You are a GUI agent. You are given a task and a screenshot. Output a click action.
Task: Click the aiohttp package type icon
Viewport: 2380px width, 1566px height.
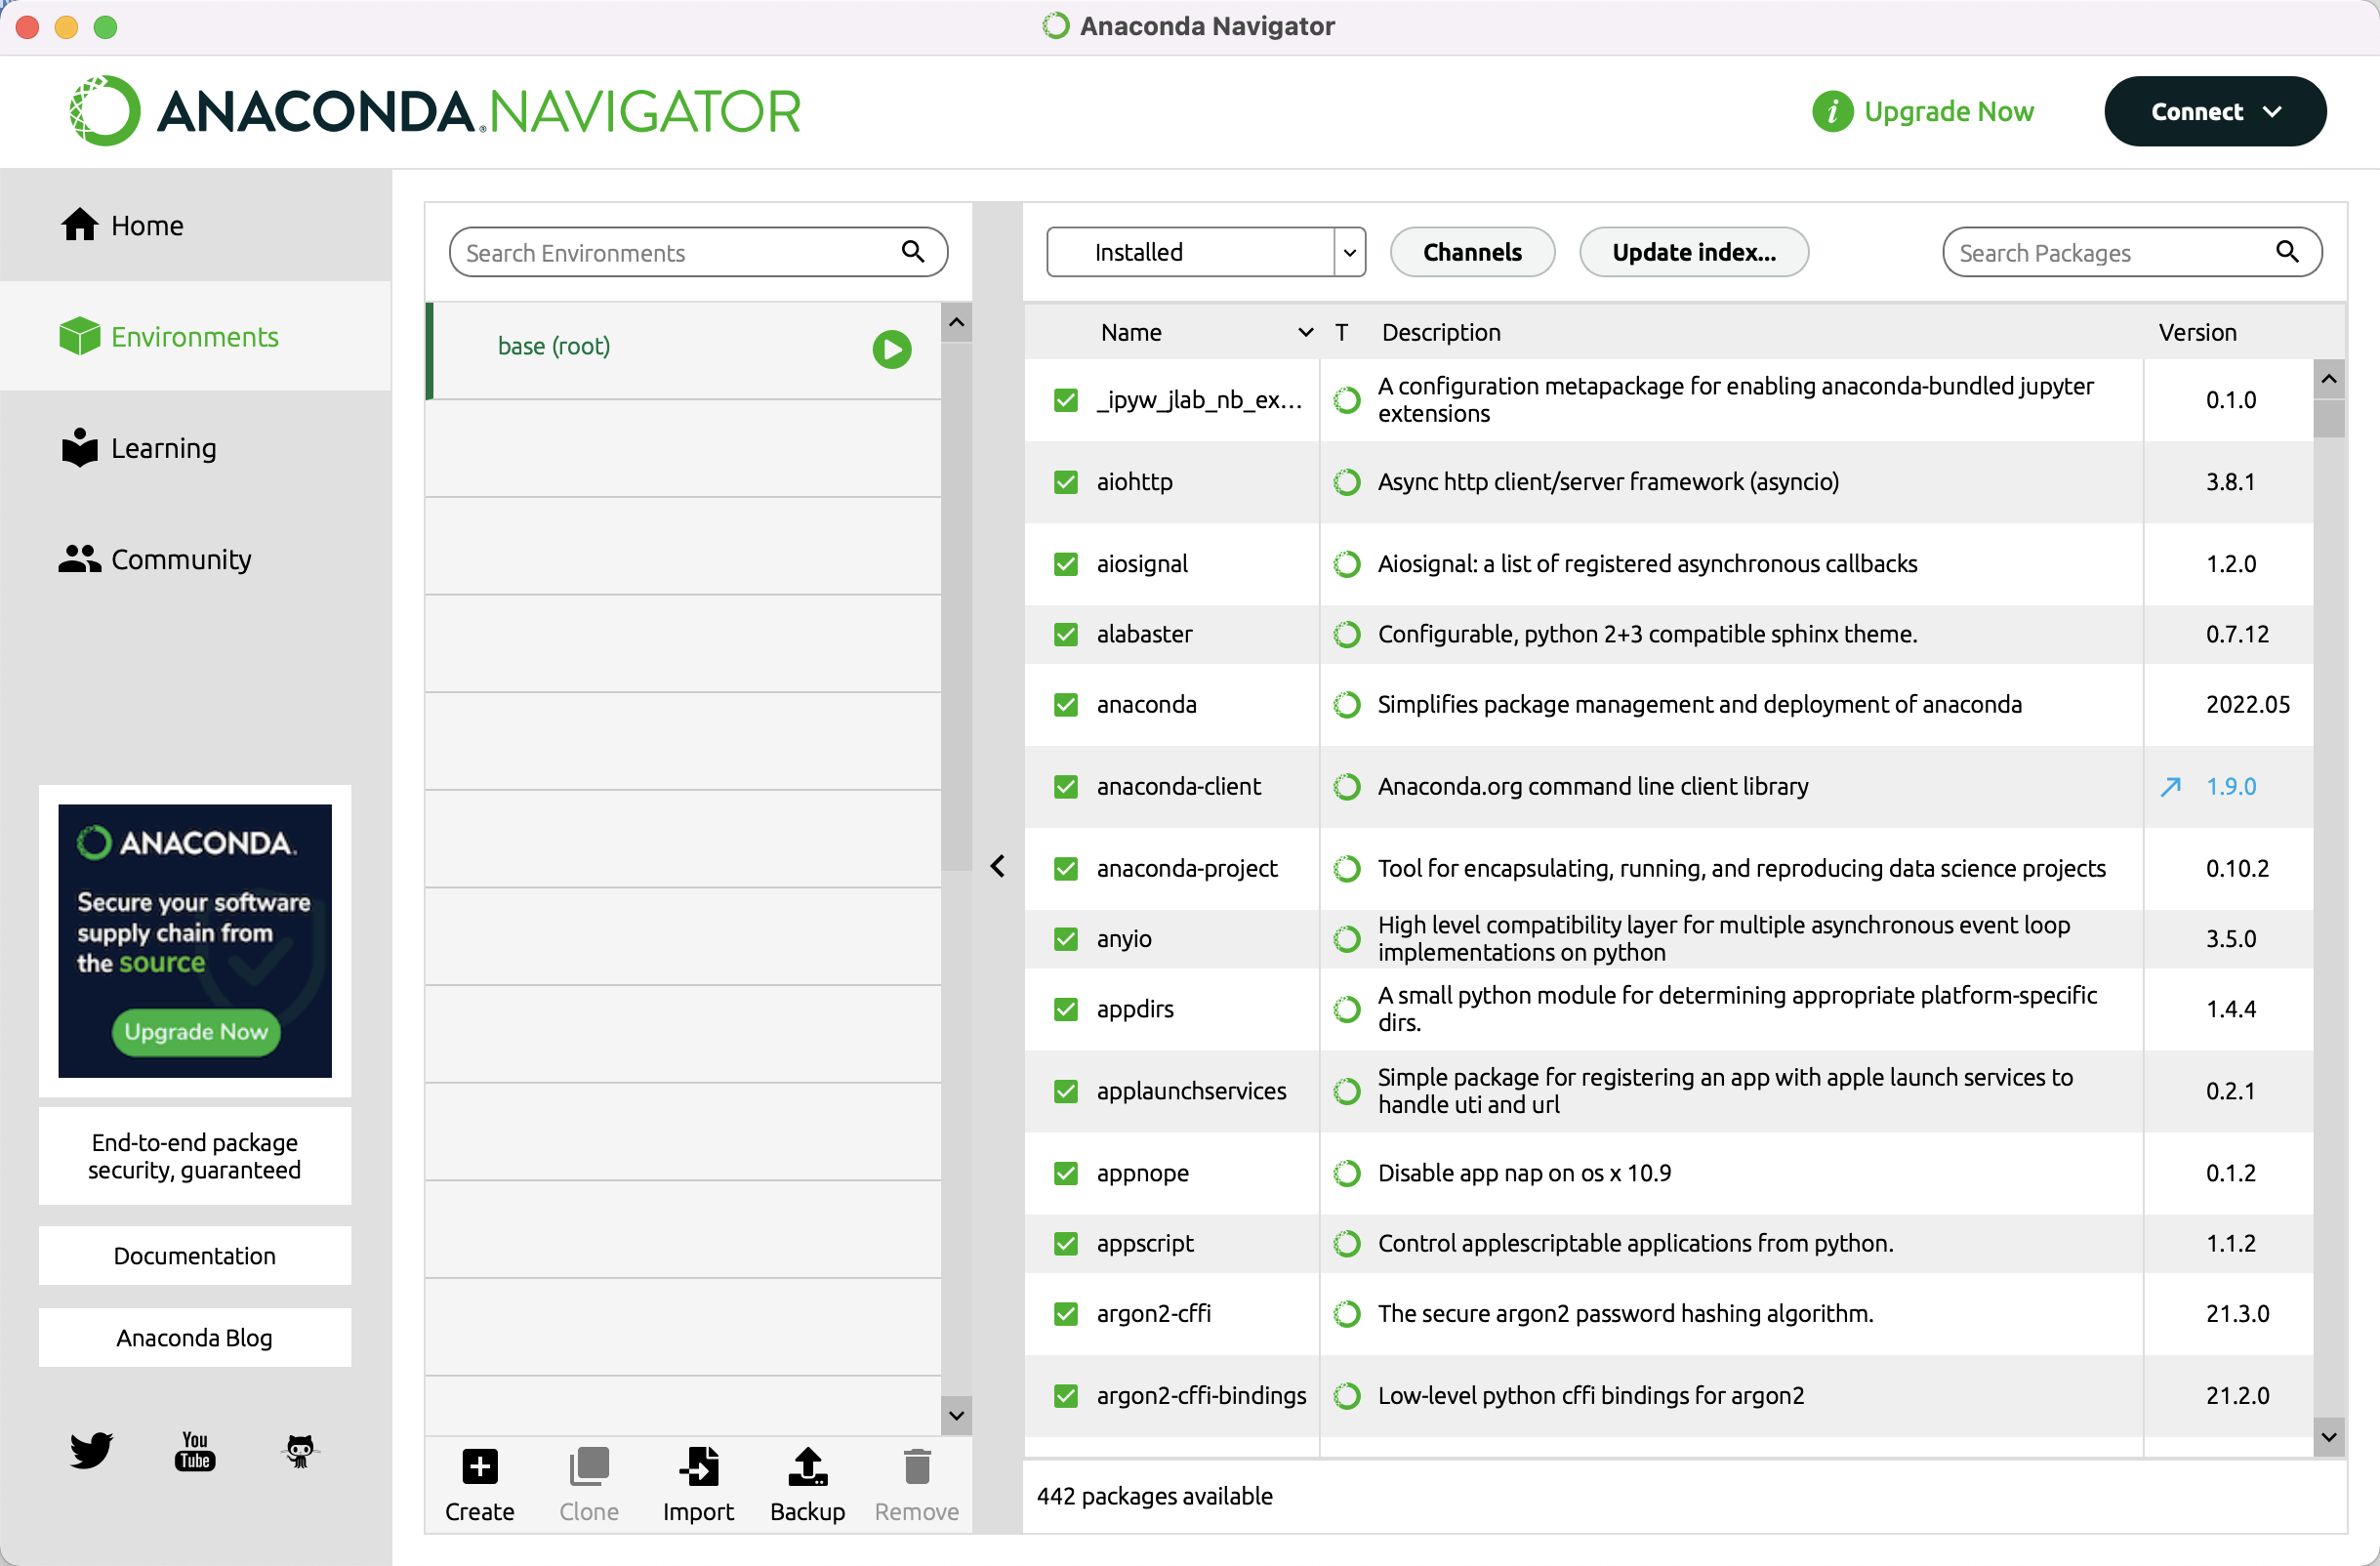(x=1347, y=482)
